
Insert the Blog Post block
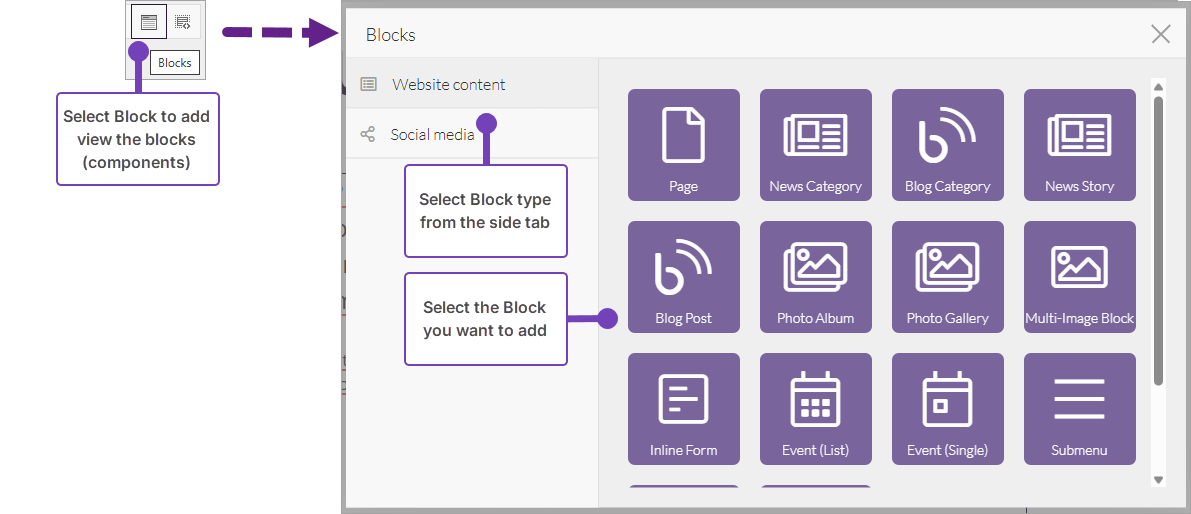[x=683, y=276]
